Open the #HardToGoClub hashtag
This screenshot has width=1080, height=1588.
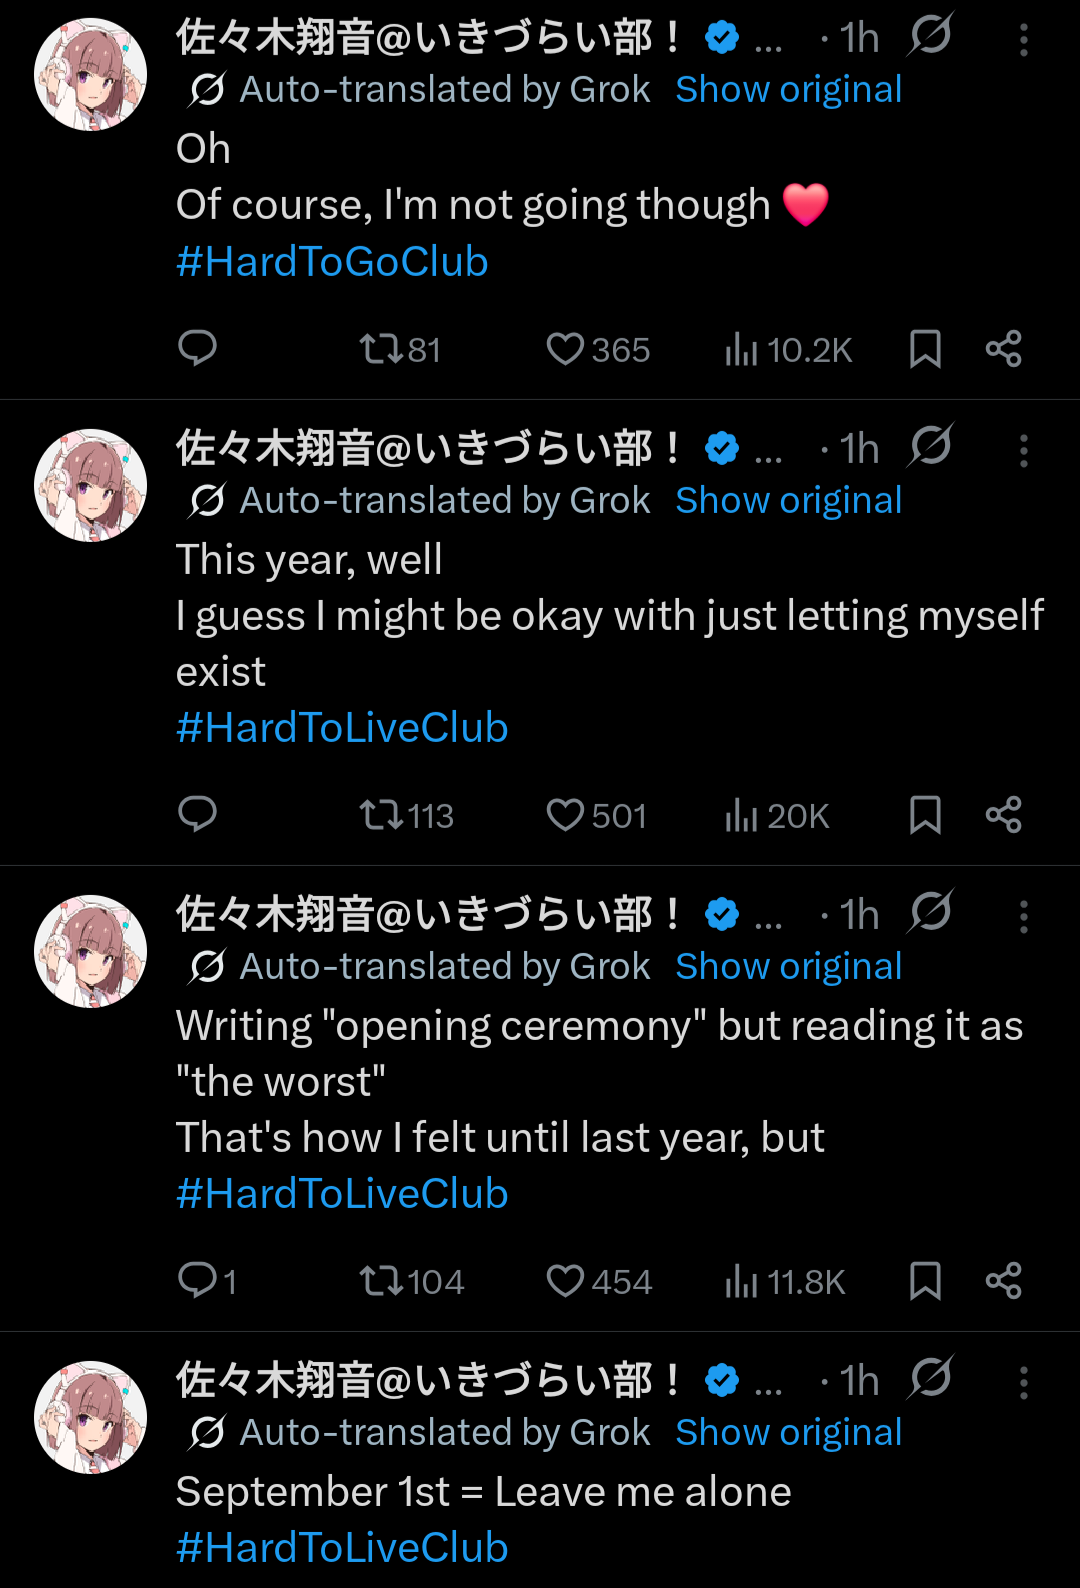[332, 262]
